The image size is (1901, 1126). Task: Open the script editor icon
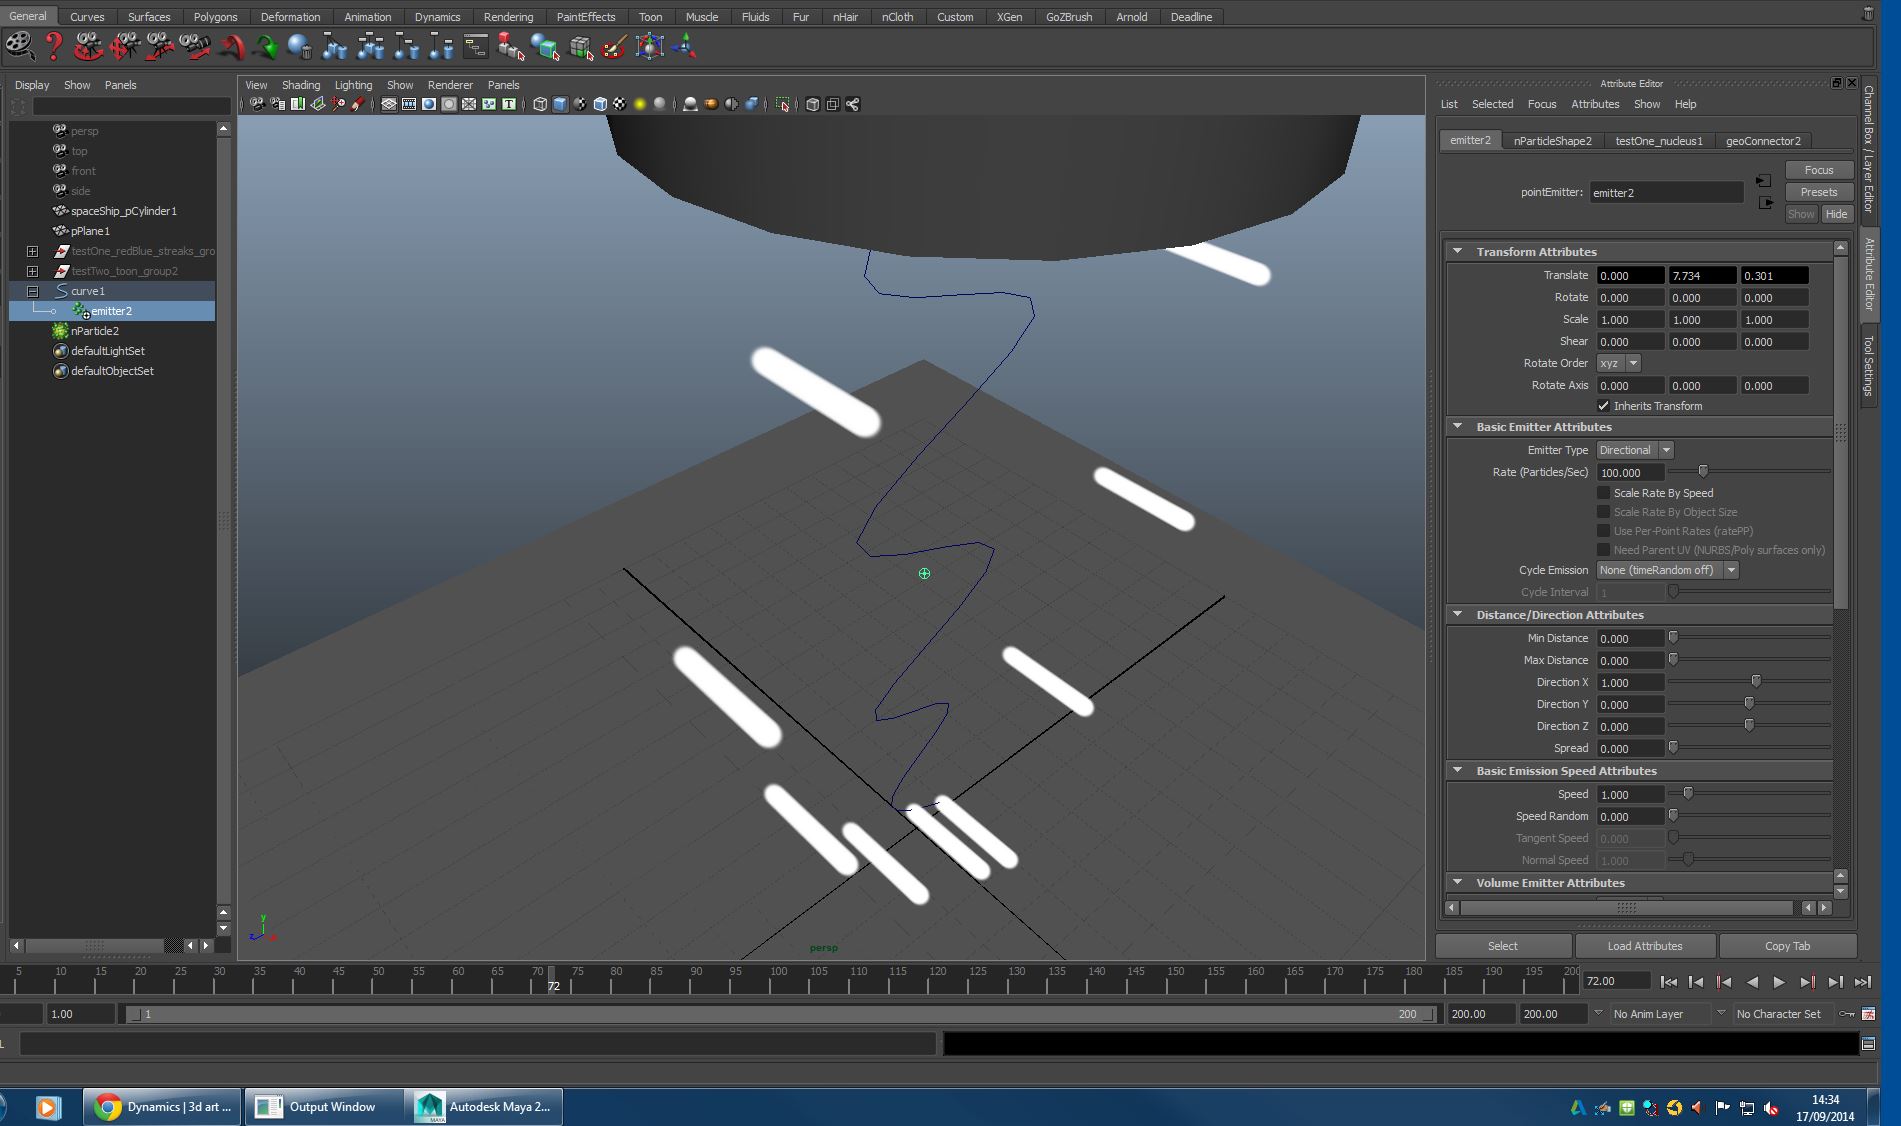click(x=1867, y=1044)
